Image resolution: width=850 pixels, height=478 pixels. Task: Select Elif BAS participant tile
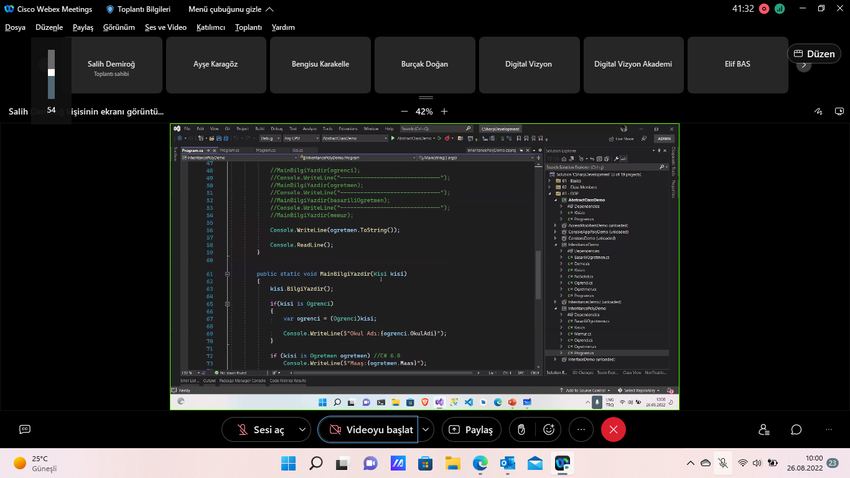(x=737, y=65)
